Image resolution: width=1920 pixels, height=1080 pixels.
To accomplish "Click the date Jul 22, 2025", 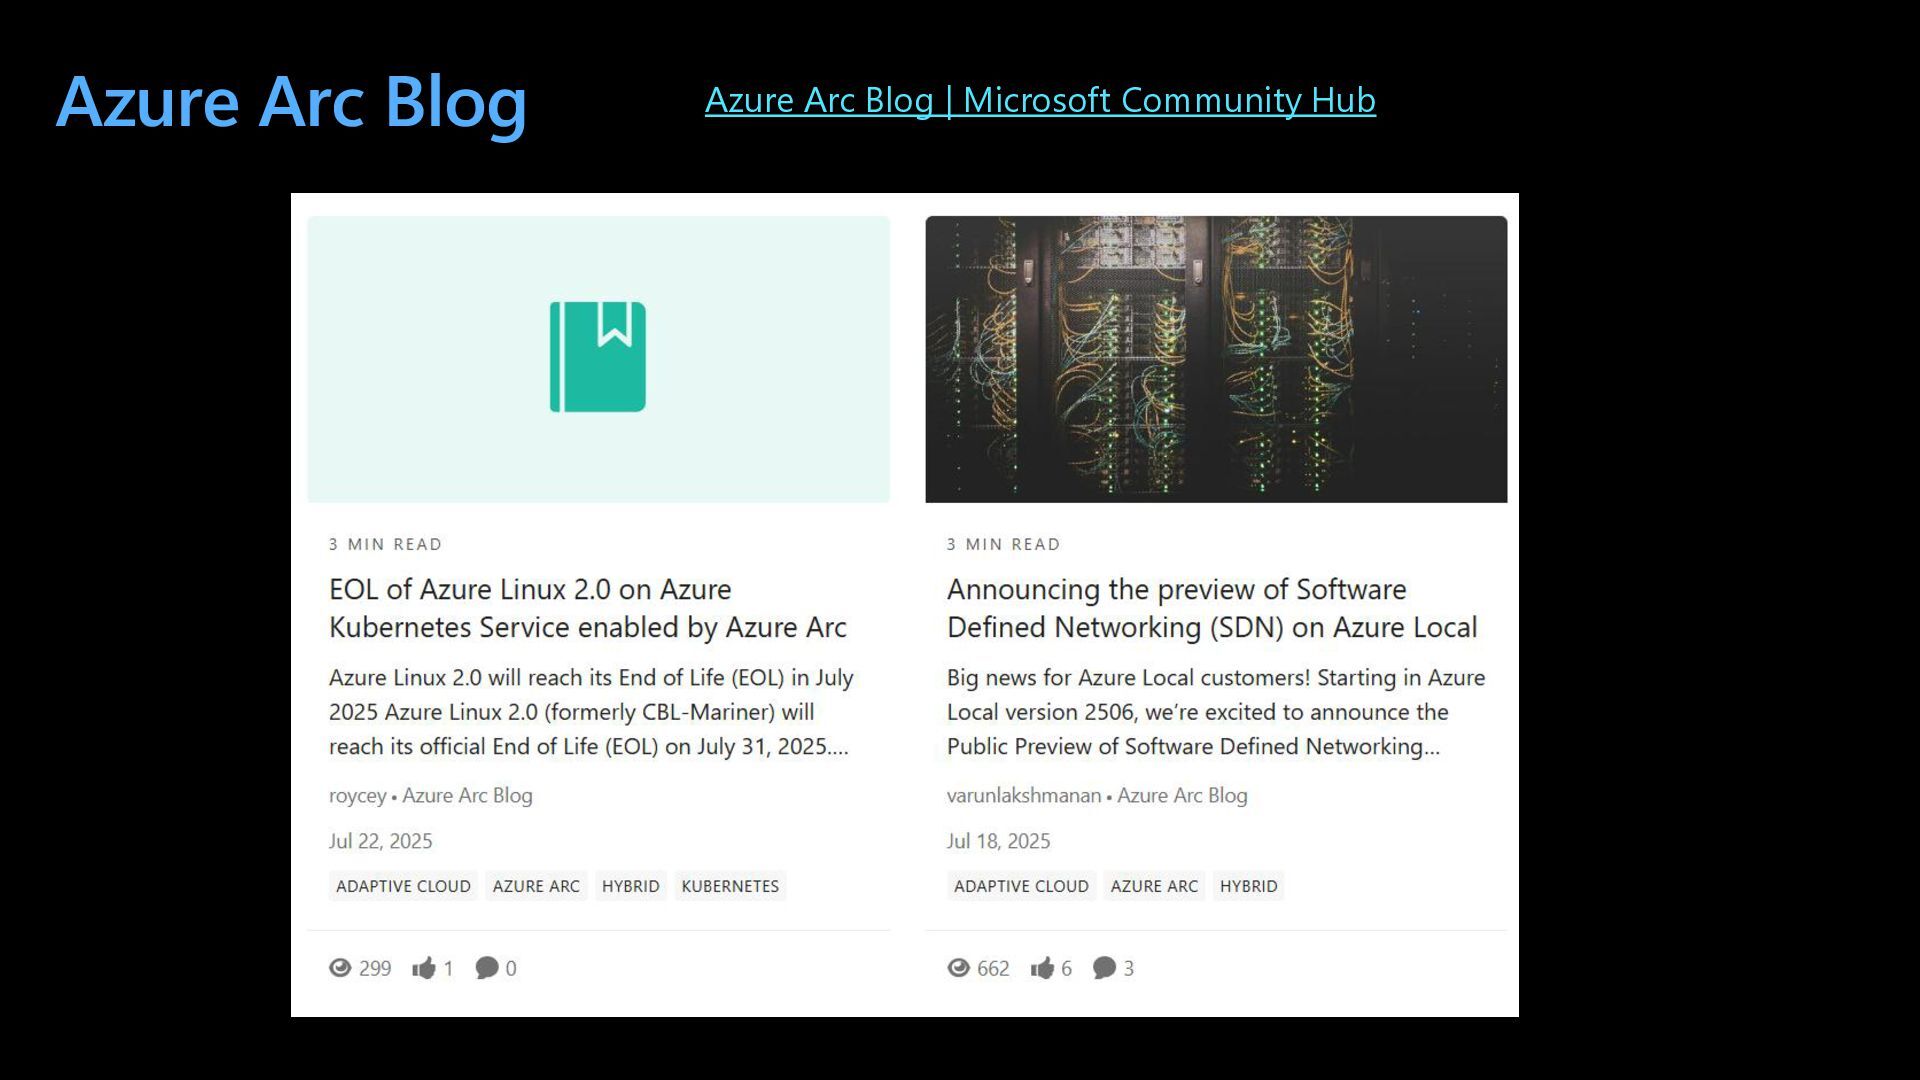I will click(x=381, y=841).
